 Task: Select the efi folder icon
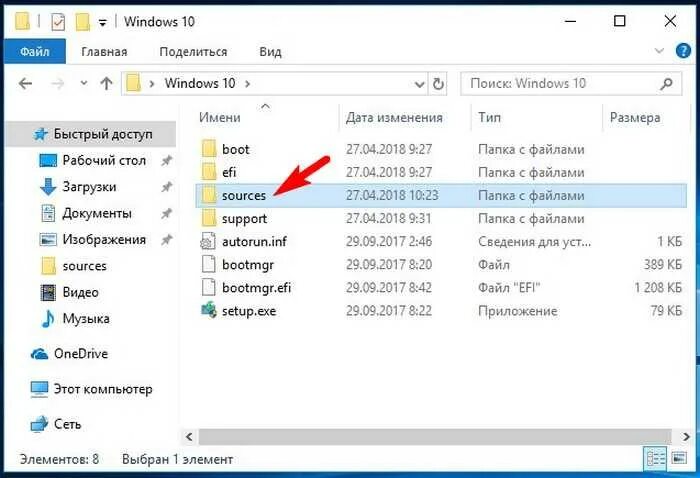pyautogui.click(x=209, y=172)
